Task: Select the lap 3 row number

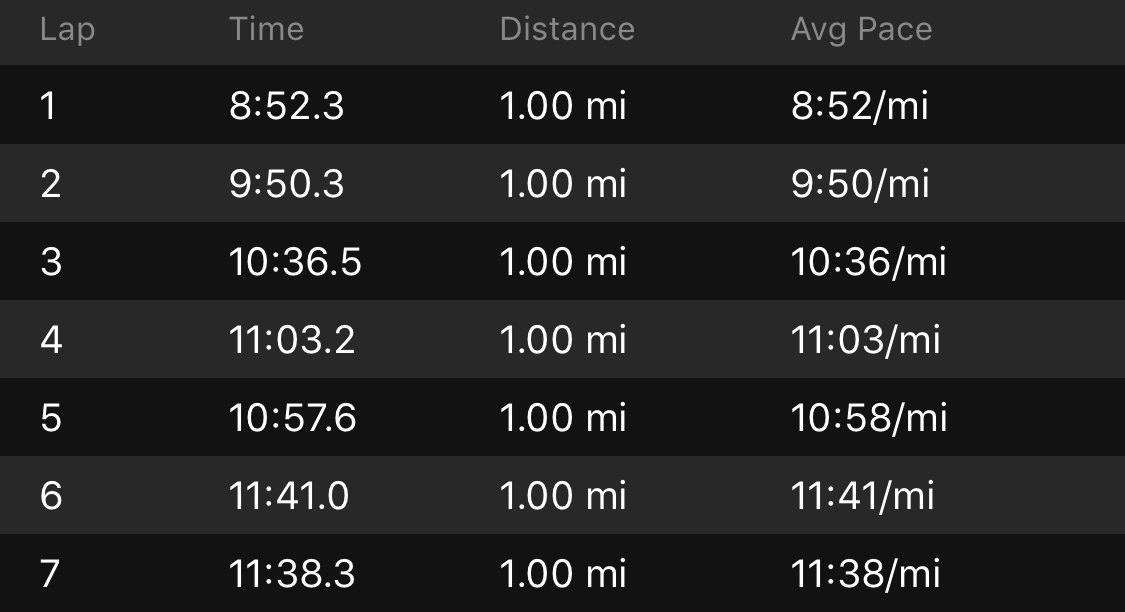Action: coord(50,262)
